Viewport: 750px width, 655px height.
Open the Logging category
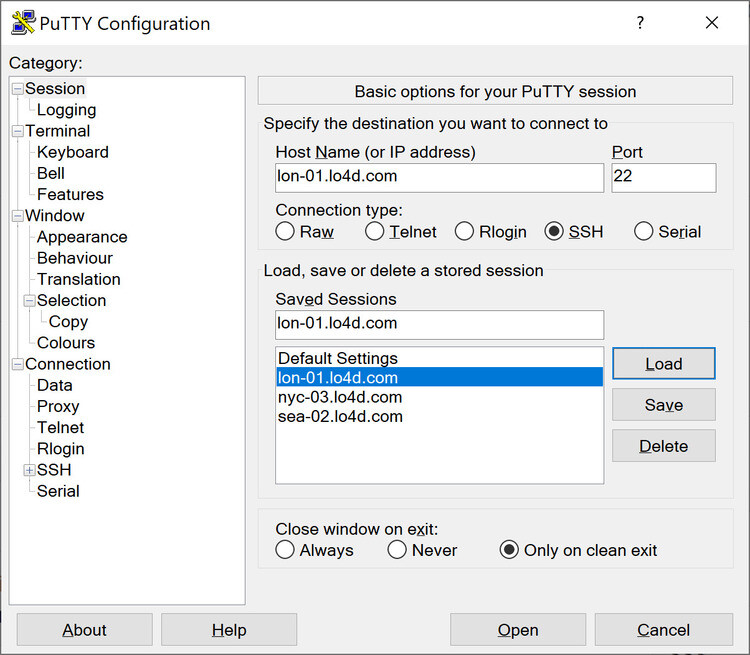[x=66, y=110]
